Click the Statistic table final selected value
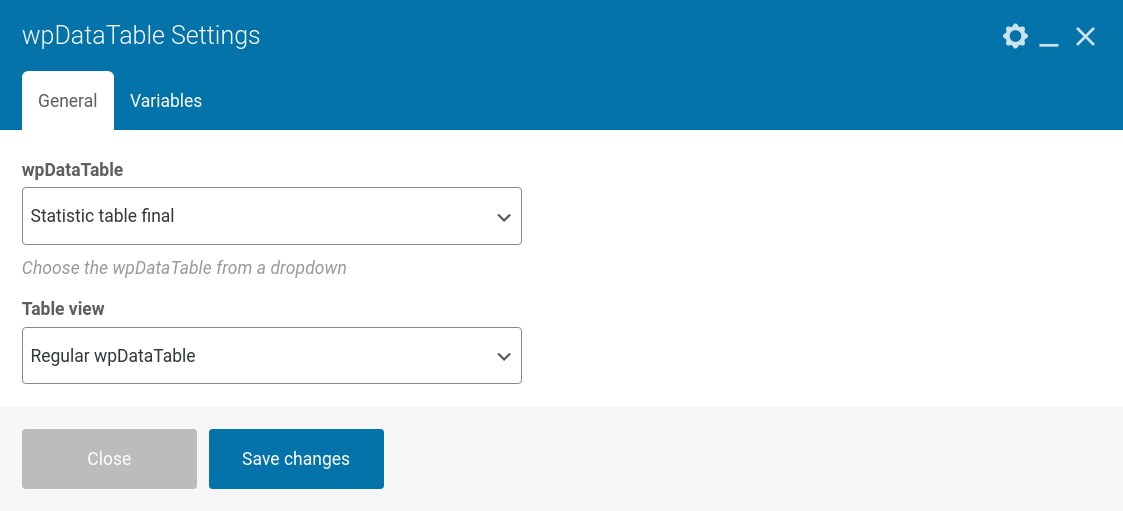The height and width of the screenshot is (511, 1123). tap(102, 216)
